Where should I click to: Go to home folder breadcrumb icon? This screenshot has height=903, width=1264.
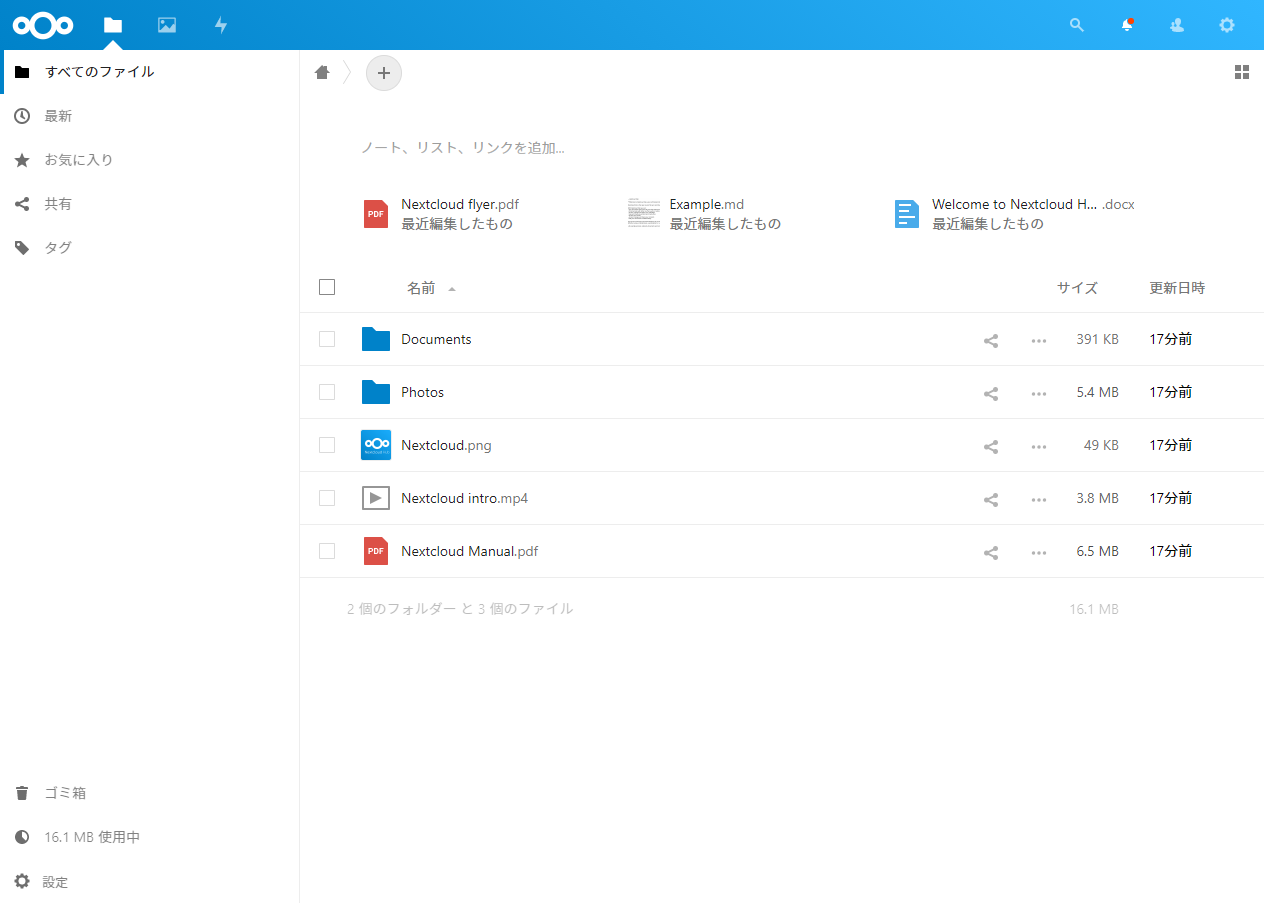[322, 72]
